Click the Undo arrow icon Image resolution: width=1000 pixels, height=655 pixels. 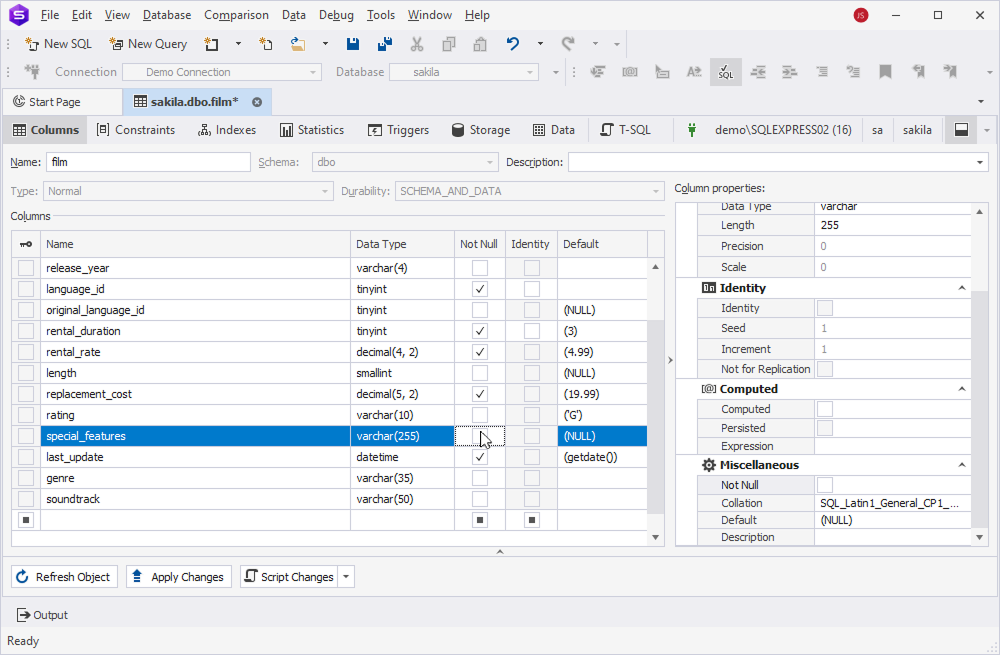click(x=513, y=44)
